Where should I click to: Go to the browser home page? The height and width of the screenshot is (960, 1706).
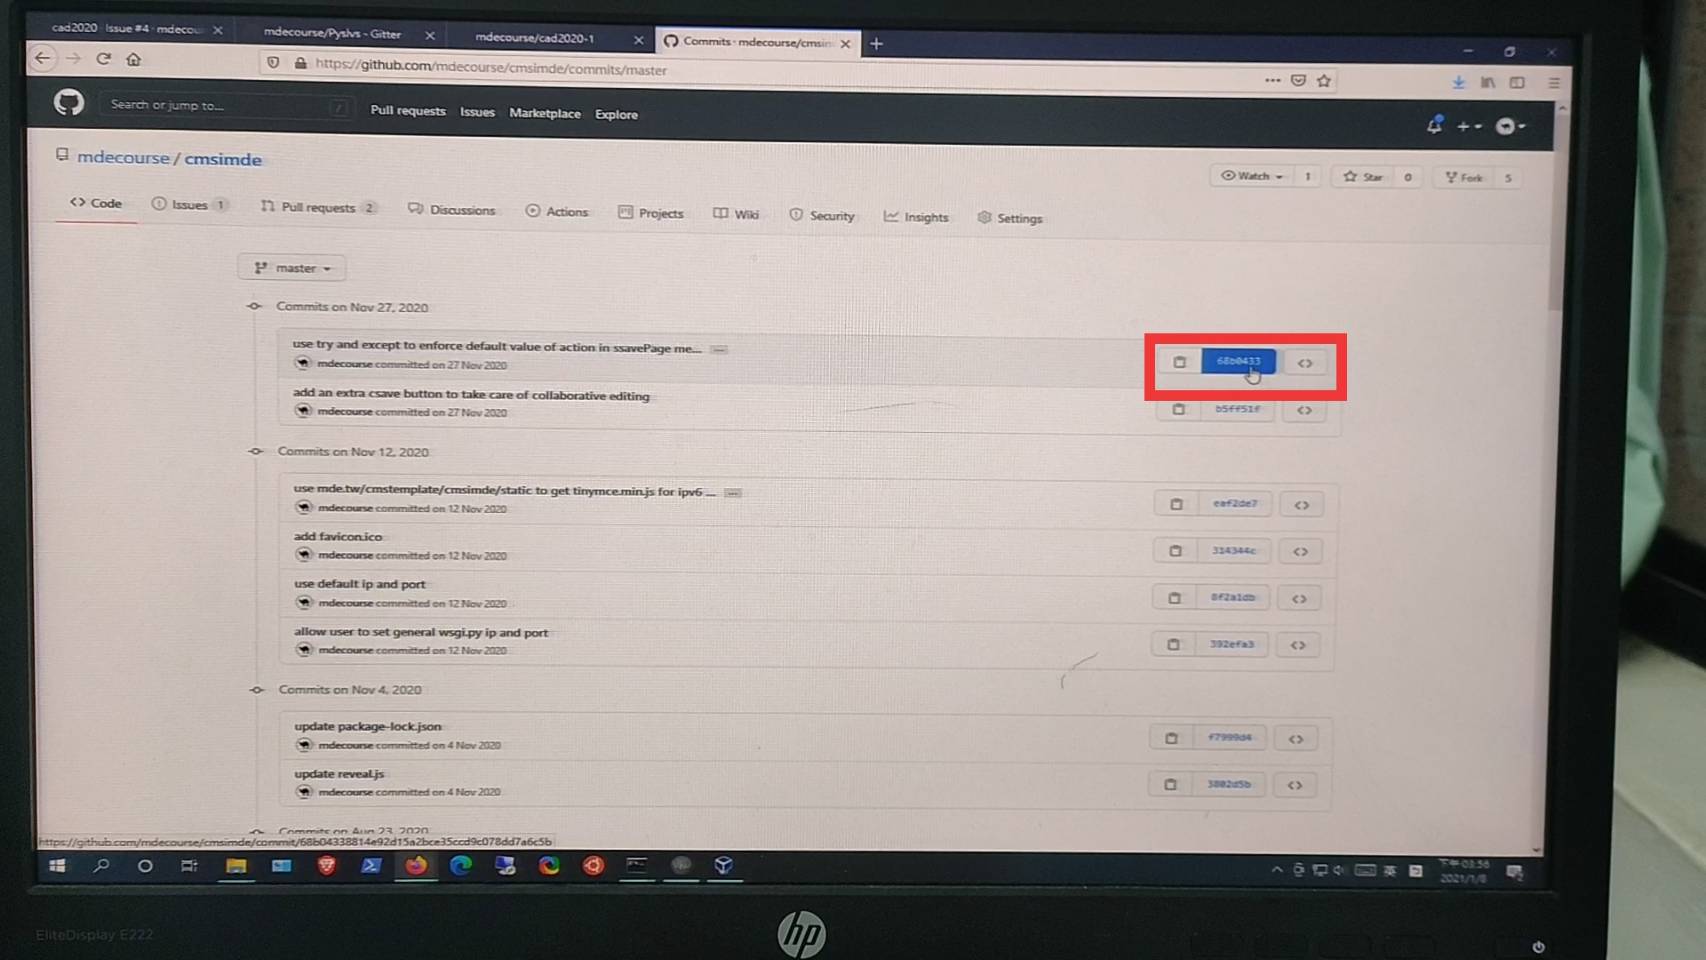(x=134, y=59)
